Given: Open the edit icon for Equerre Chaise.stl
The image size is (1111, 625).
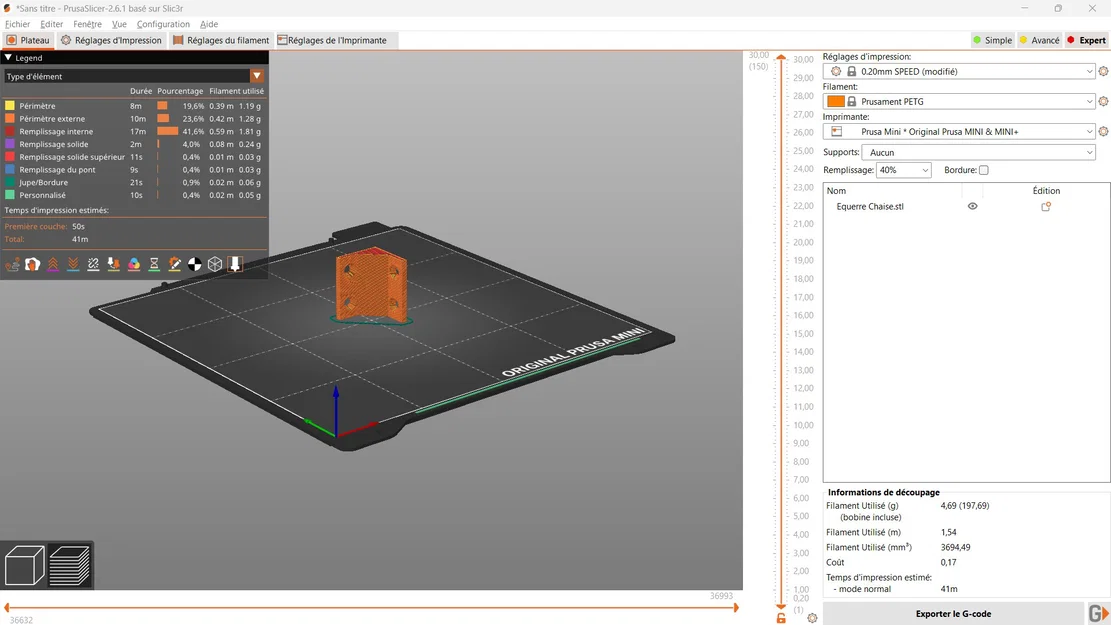Looking at the screenshot, I should coord(1046,207).
